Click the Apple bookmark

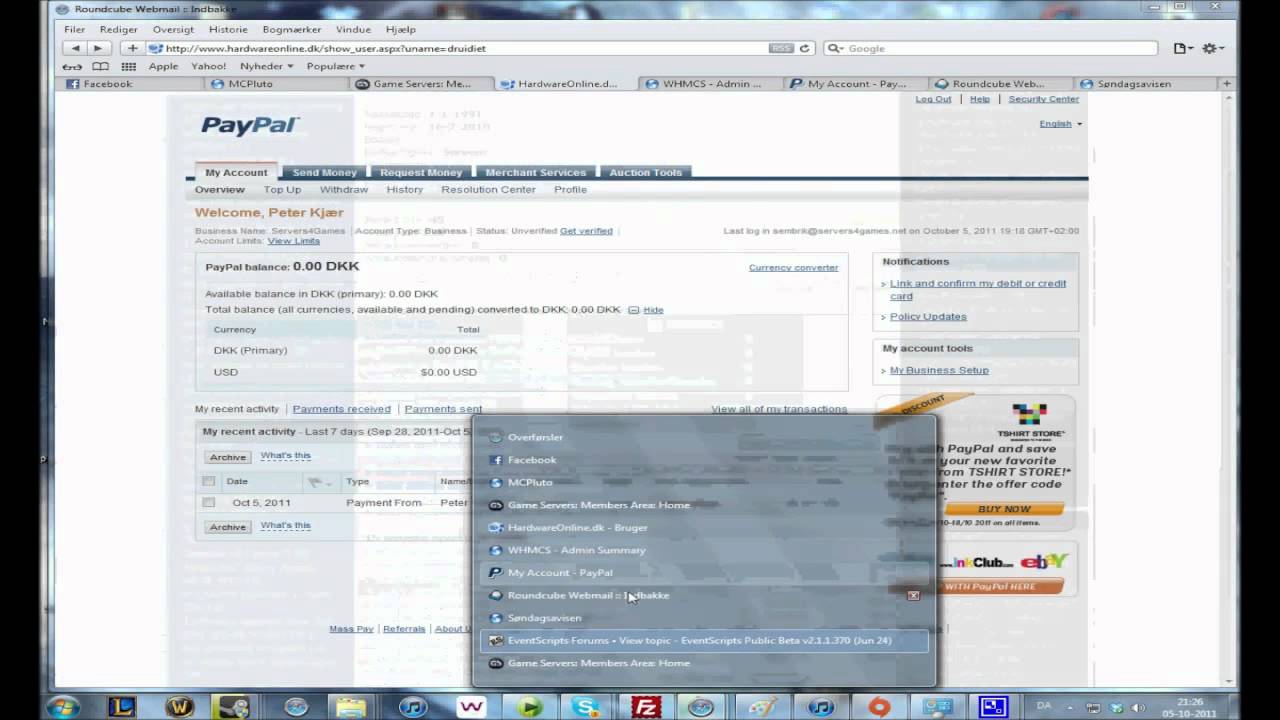coord(163,66)
